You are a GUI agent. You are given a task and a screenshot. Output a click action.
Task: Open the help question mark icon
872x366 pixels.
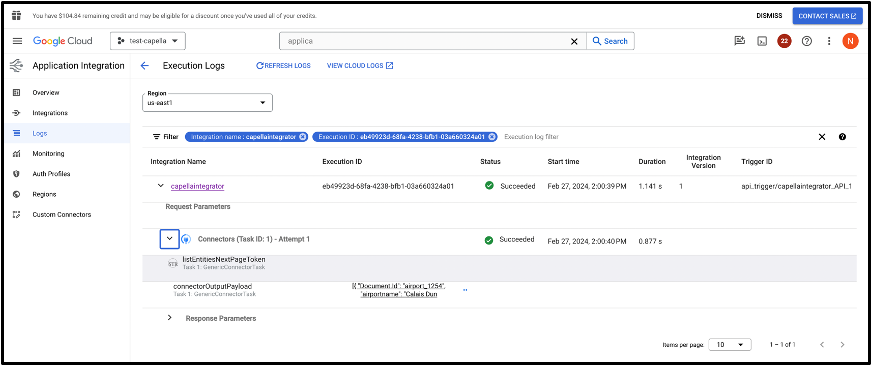pos(807,41)
